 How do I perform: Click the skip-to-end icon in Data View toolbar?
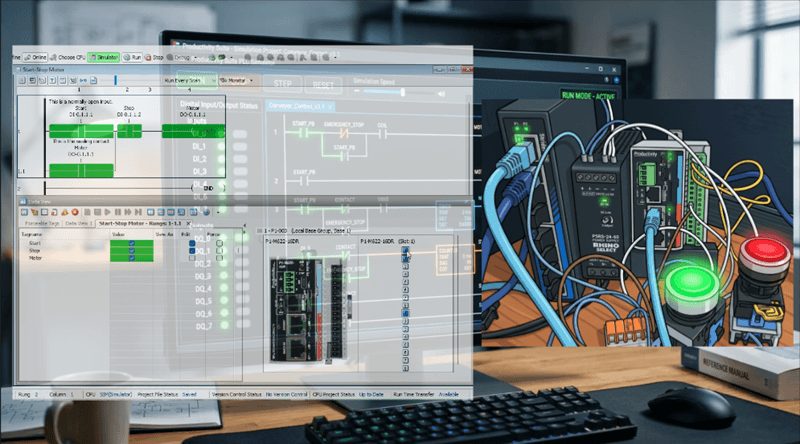point(138,212)
